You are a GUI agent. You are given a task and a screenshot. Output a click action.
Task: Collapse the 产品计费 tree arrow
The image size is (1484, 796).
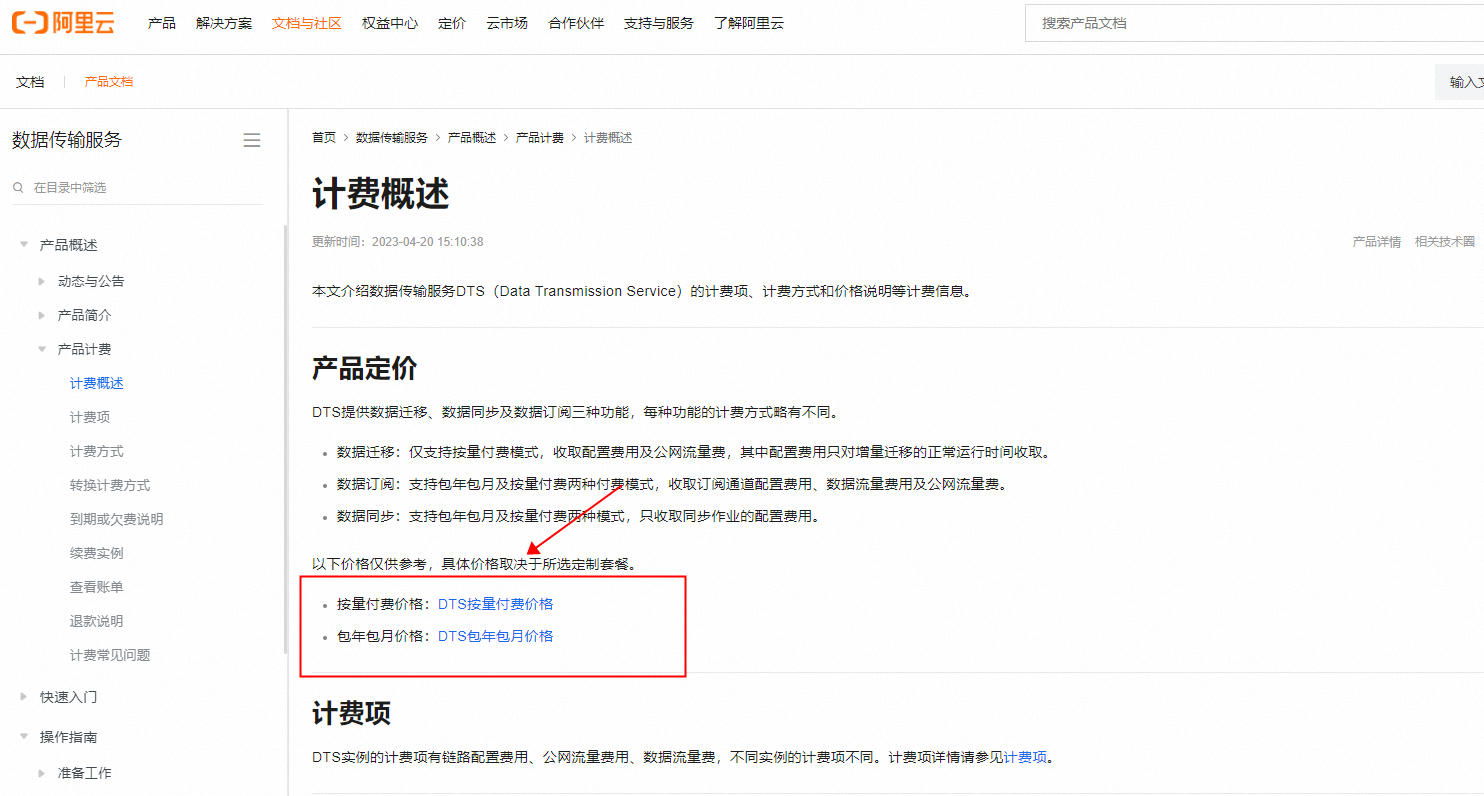click(x=42, y=349)
